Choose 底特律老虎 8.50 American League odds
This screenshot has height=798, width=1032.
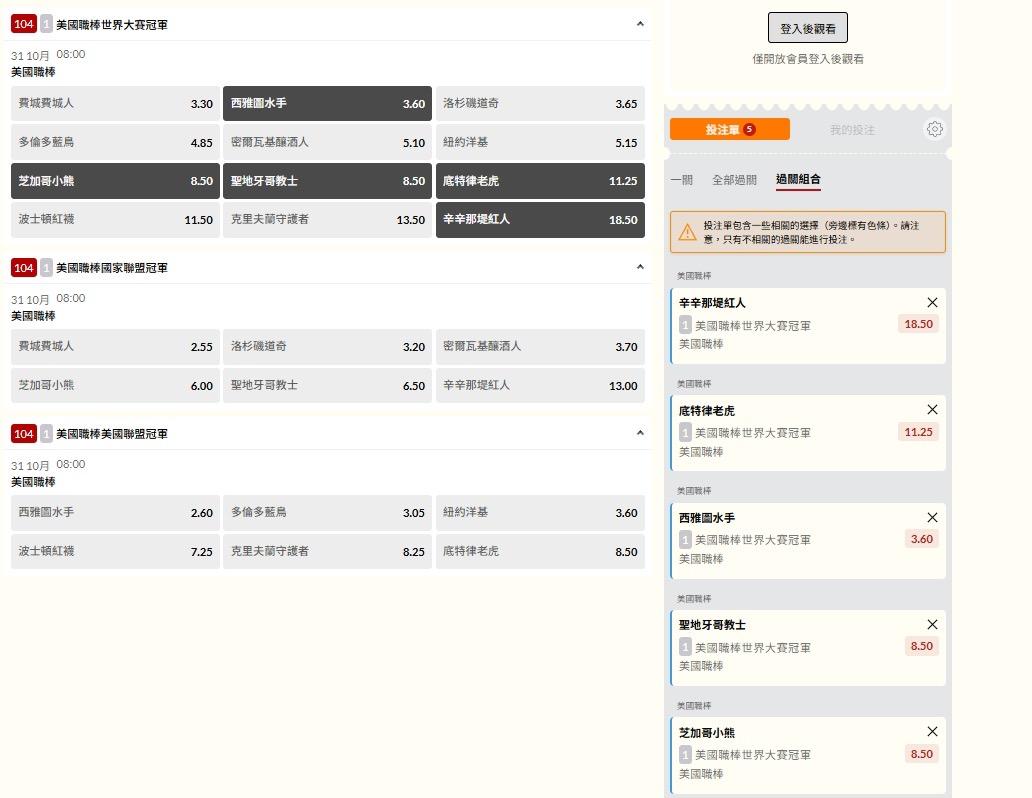(540, 552)
